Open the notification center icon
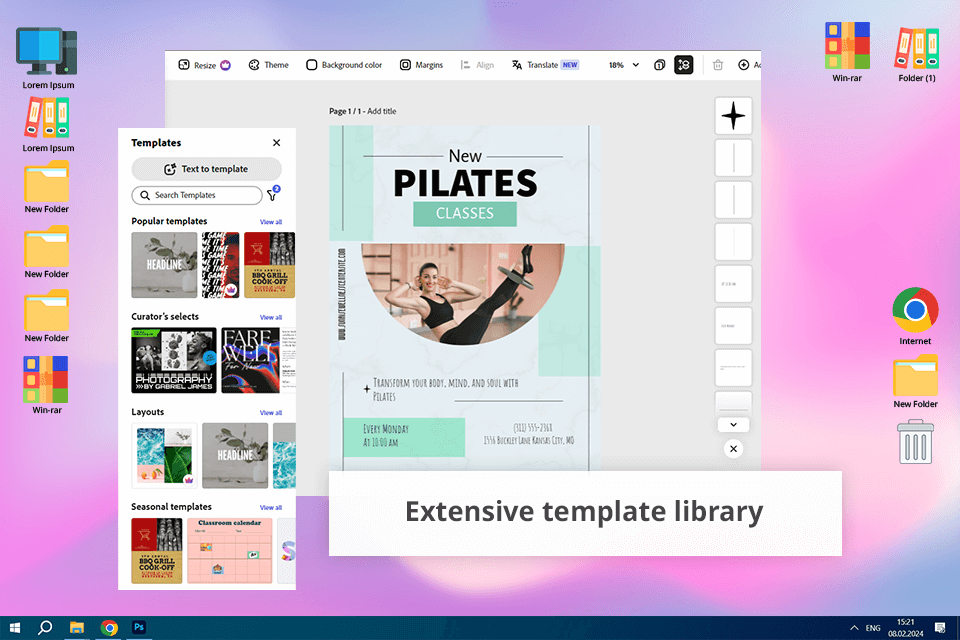 [x=940, y=628]
